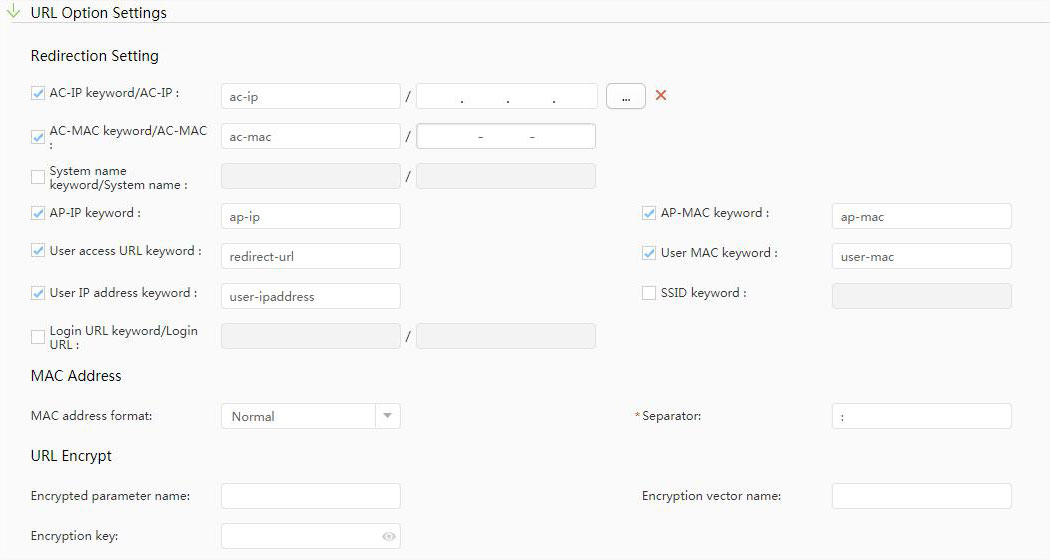
Task: Click the AC-MAC address input field
Action: (x=506, y=136)
